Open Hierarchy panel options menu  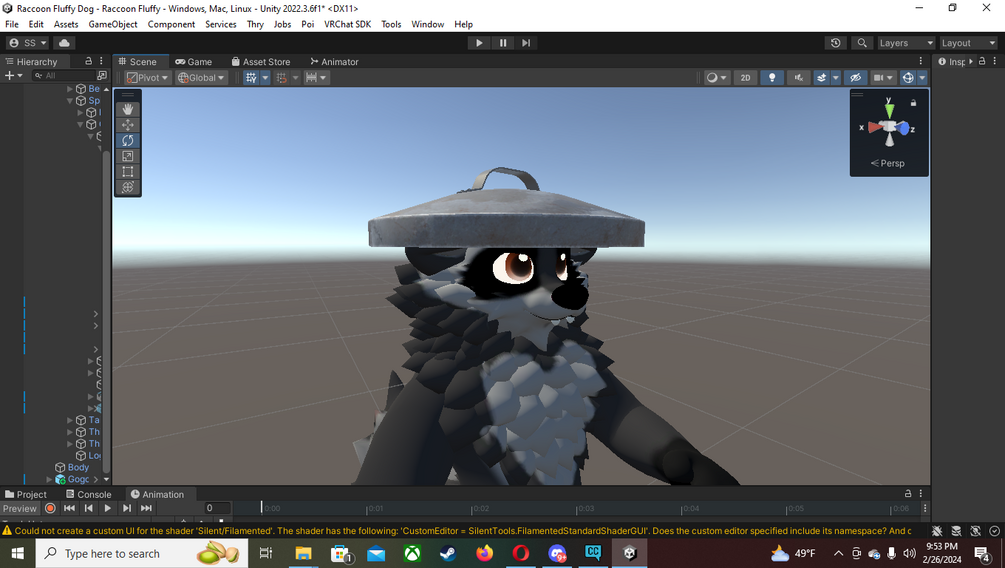tap(101, 61)
